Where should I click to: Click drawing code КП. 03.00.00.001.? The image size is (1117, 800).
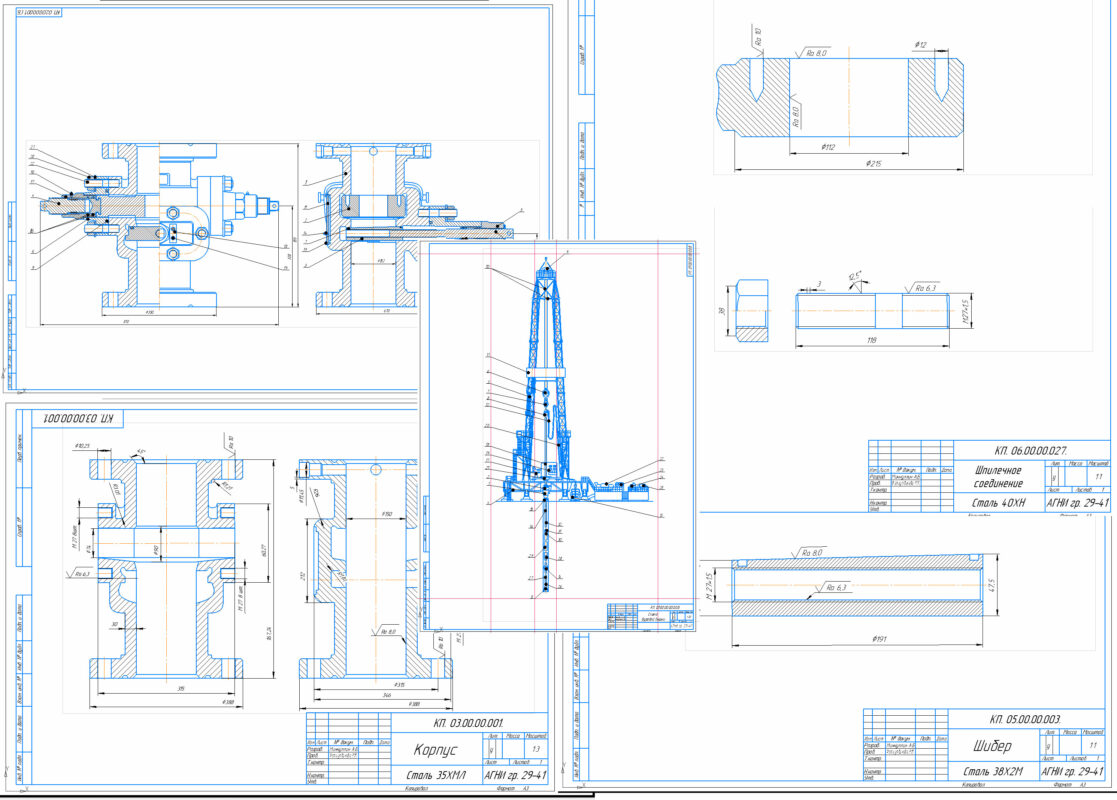(x=468, y=723)
